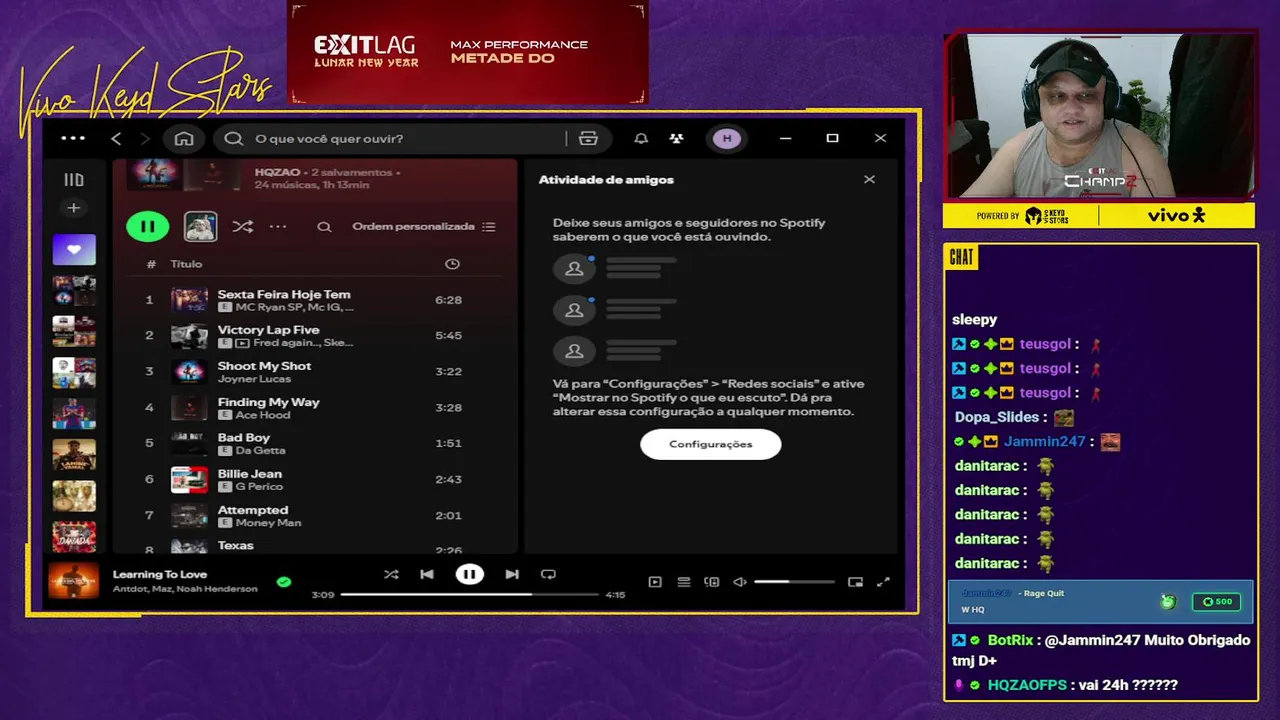The image size is (1280, 720).
Task: Select the song 'Shoot My Shot'
Action: click(264, 366)
